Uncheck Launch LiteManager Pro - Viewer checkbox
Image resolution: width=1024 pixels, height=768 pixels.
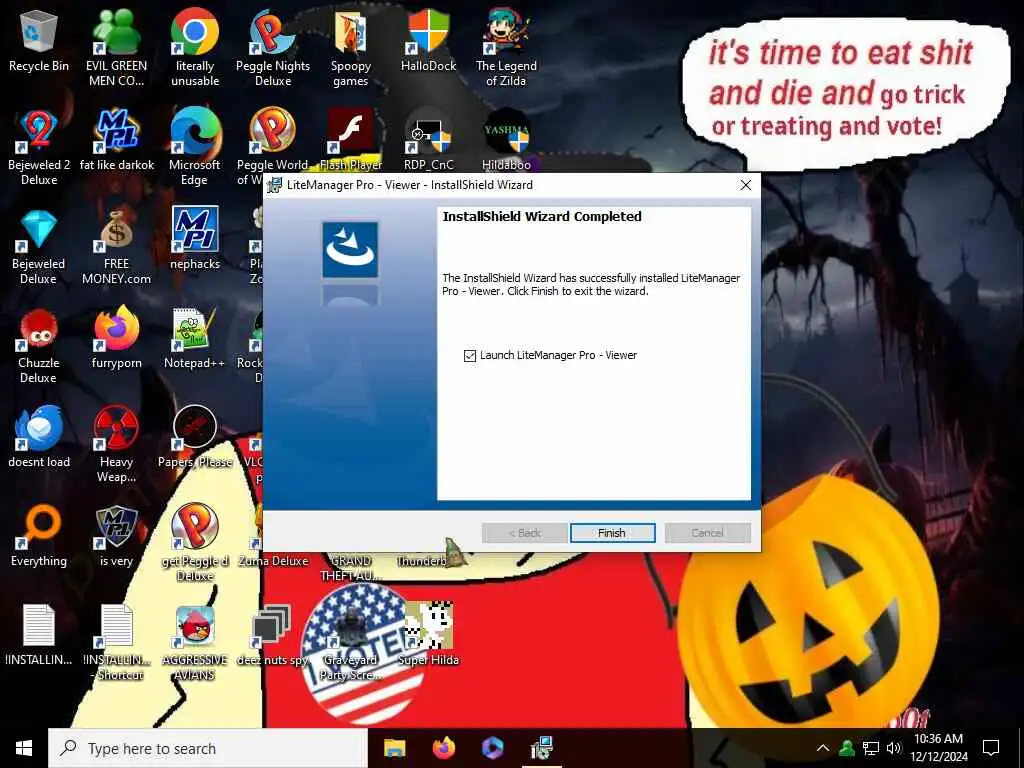pos(470,355)
